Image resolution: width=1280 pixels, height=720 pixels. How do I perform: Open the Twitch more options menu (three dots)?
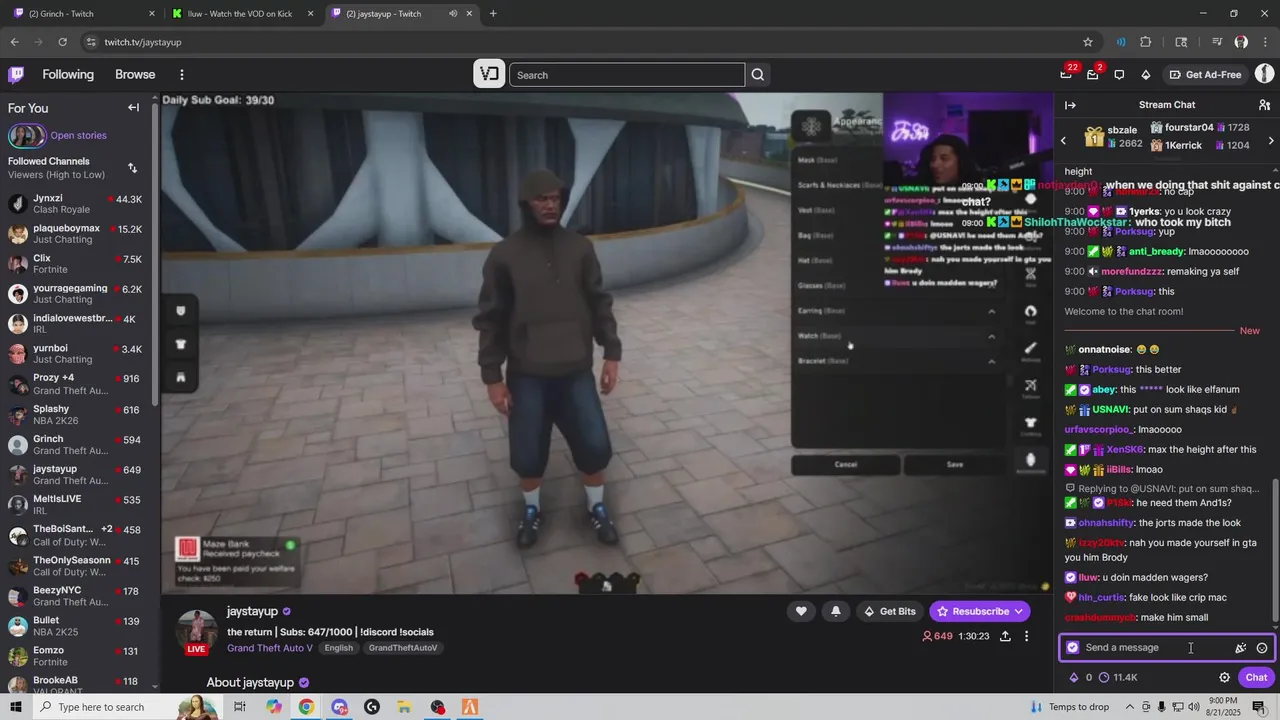coord(182,75)
